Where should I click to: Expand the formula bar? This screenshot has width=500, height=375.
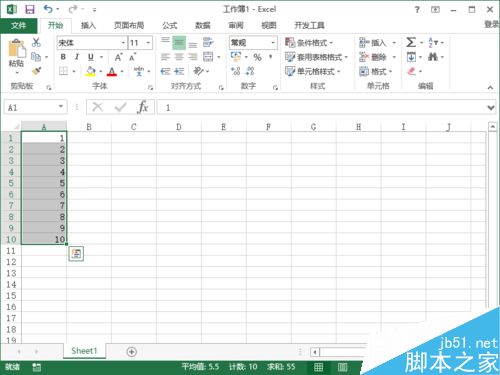coord(490,108)
